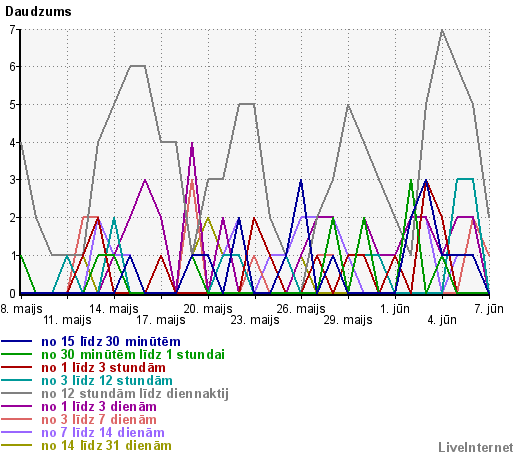Screen dimensions: 520x457
Task: Click legend label 'no 12 stundām līdz diennaktij'
Action: 135,394
